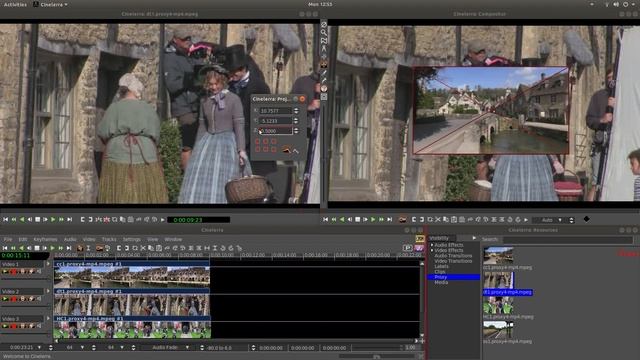Viewport: 640px width, 360px height.
Task: Click the paste icon in Compositor toolbar
Action: tap(454, 220)
